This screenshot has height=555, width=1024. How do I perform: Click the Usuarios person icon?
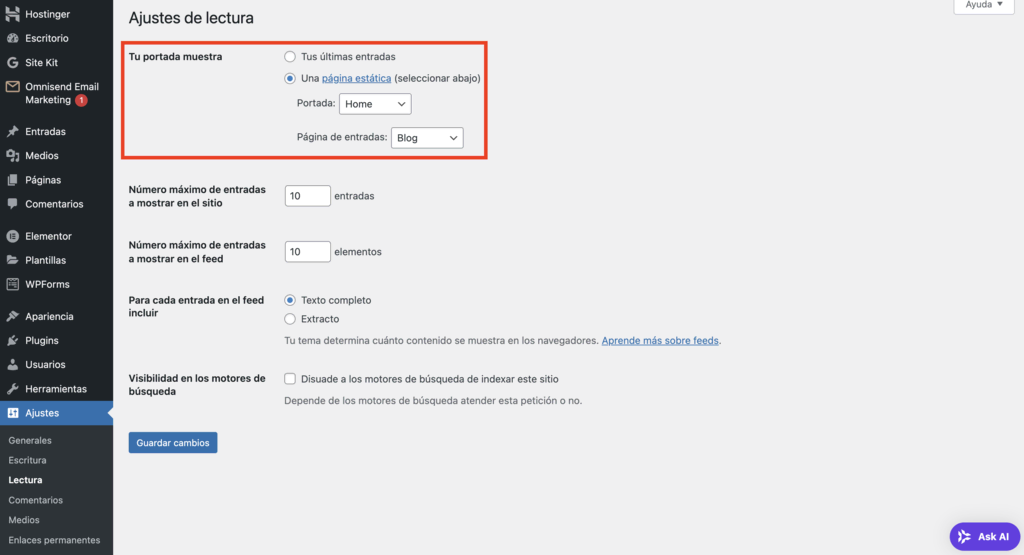pyautogui.click(x=12, y=364)
